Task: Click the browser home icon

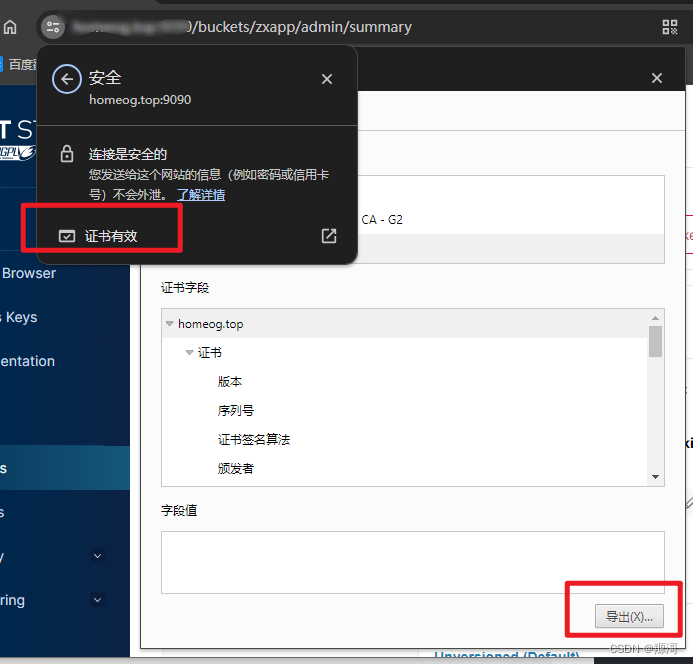Action: coord(10,27)
